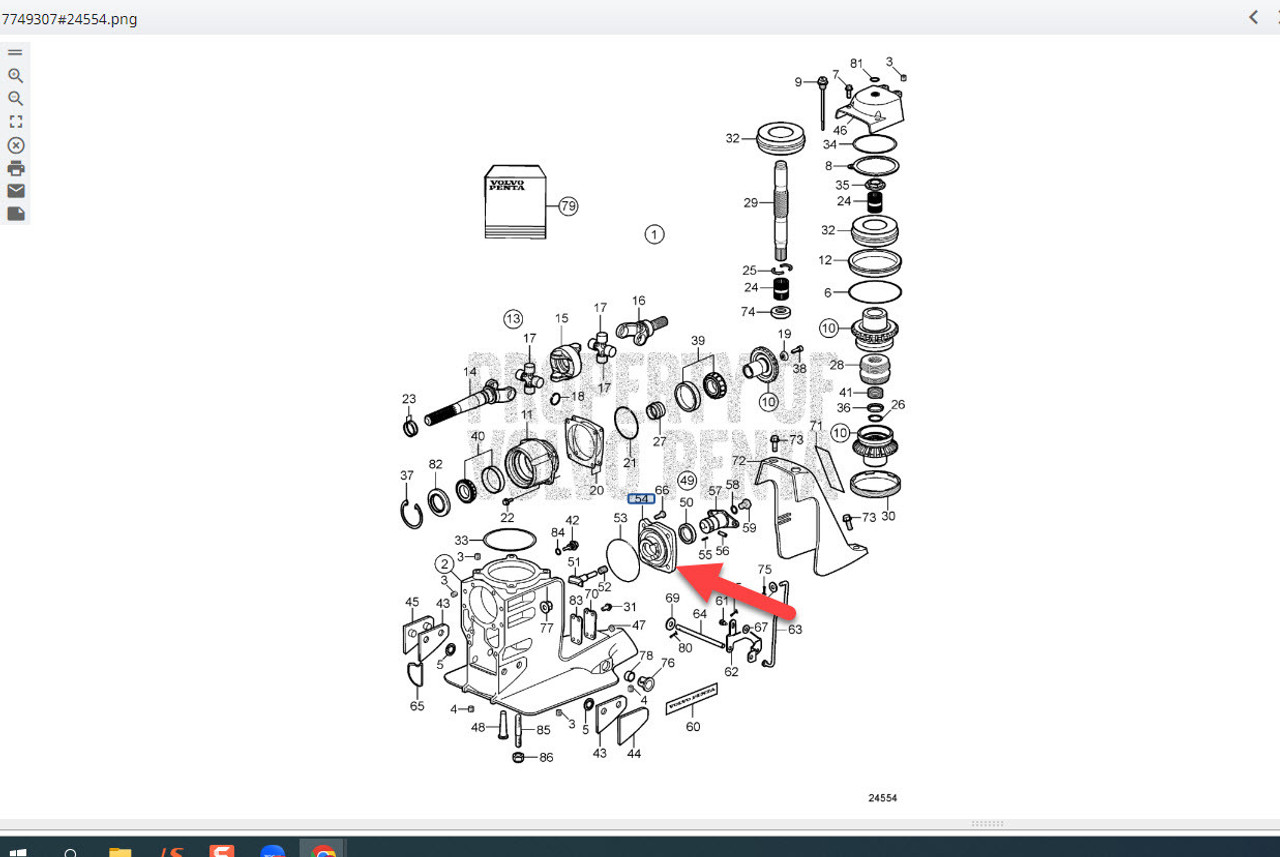This screenshot has width=1280, height=857.
Task: Select highlighted part number 54
Action: coord(641,499)
